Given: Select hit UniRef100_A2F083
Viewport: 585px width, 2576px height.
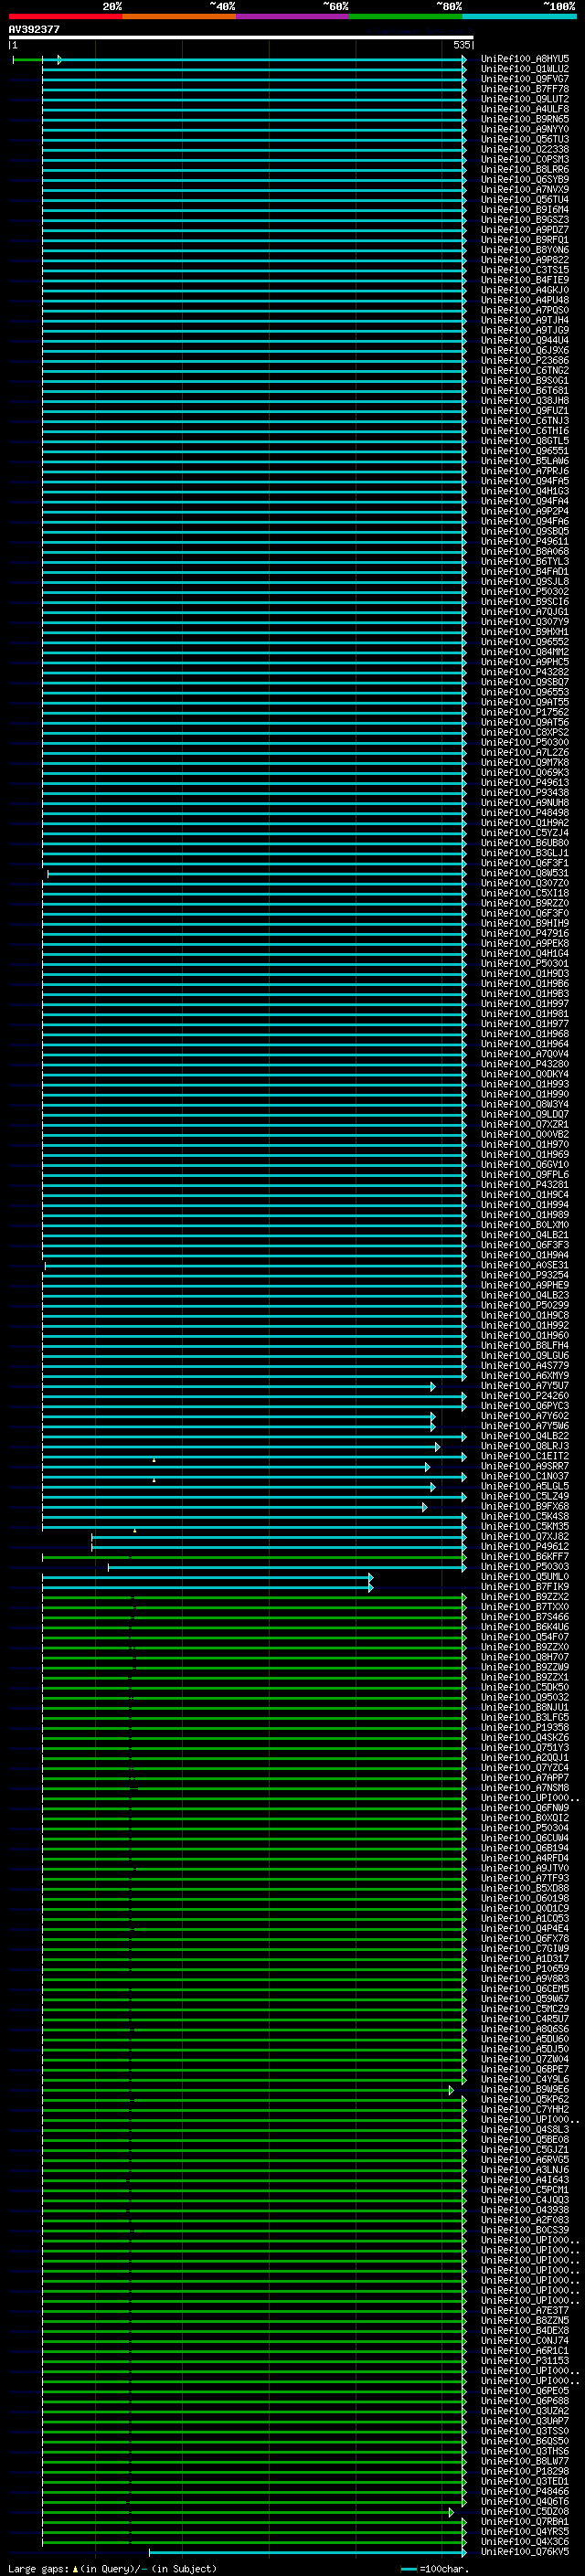Looking at the screenshot, I should pyautogui.click(x=525, y=2219).
